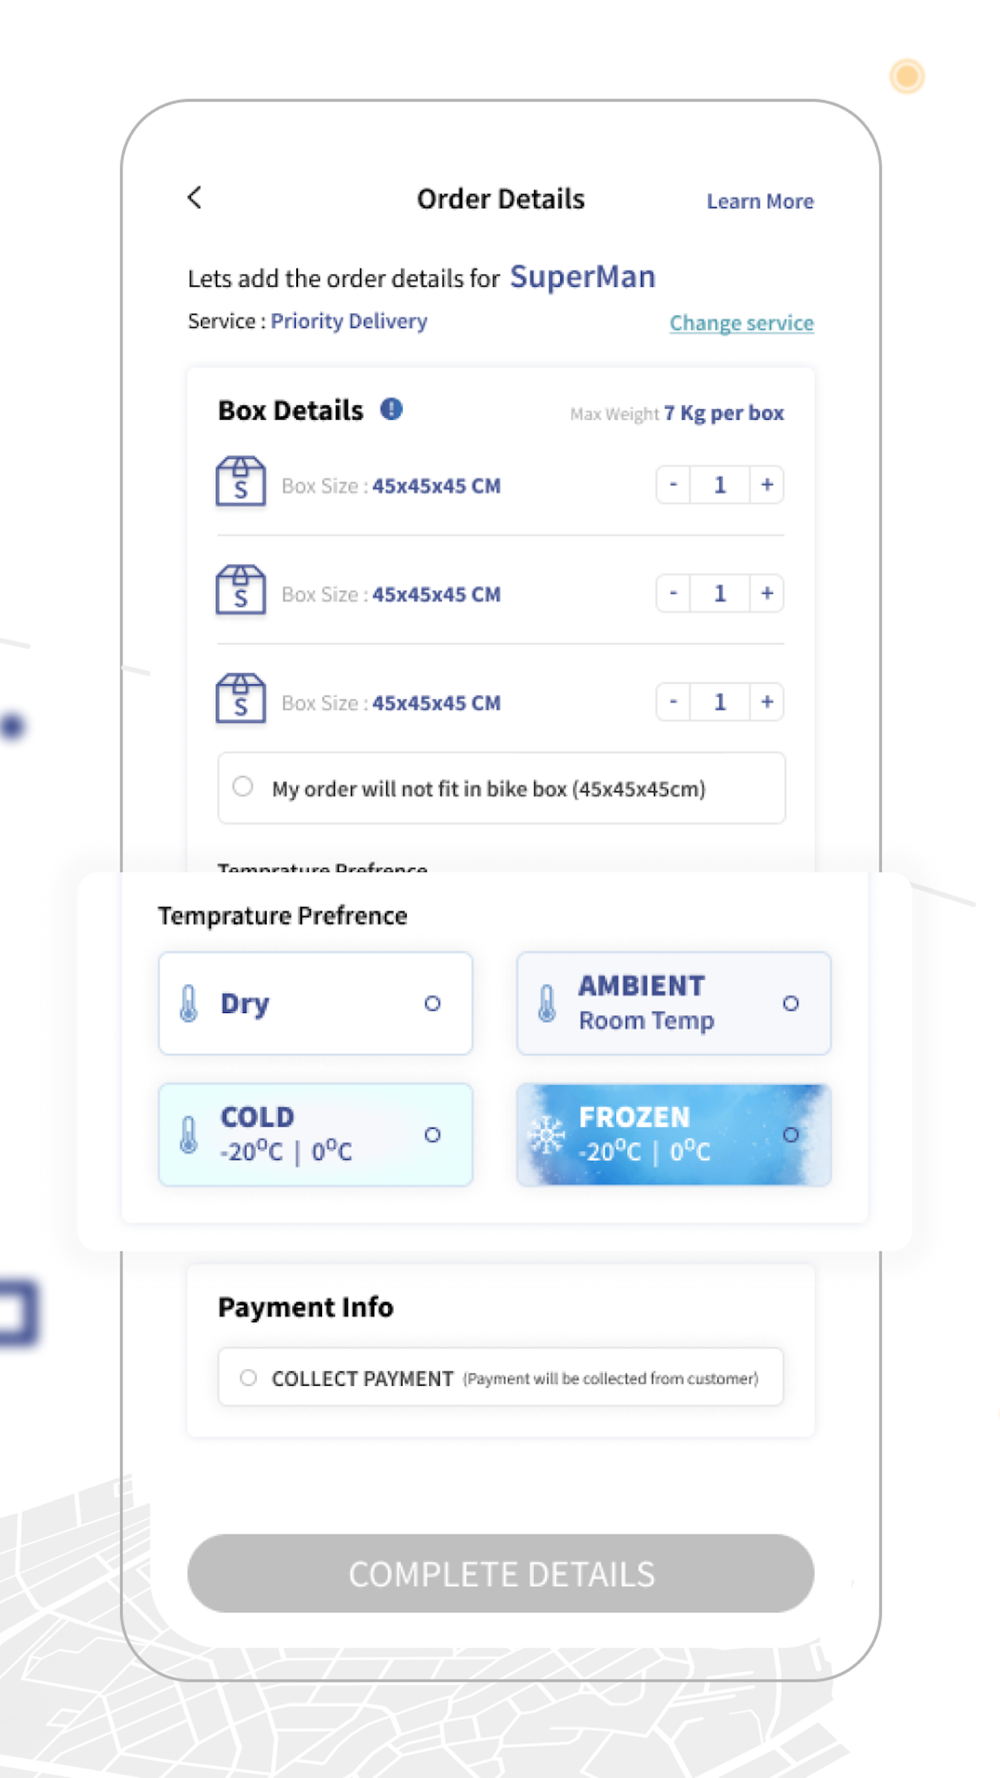The width and height of the screenshot is (1000, 1778).
Task: Go back using the left chevron
Action: (x=195, y=198)
